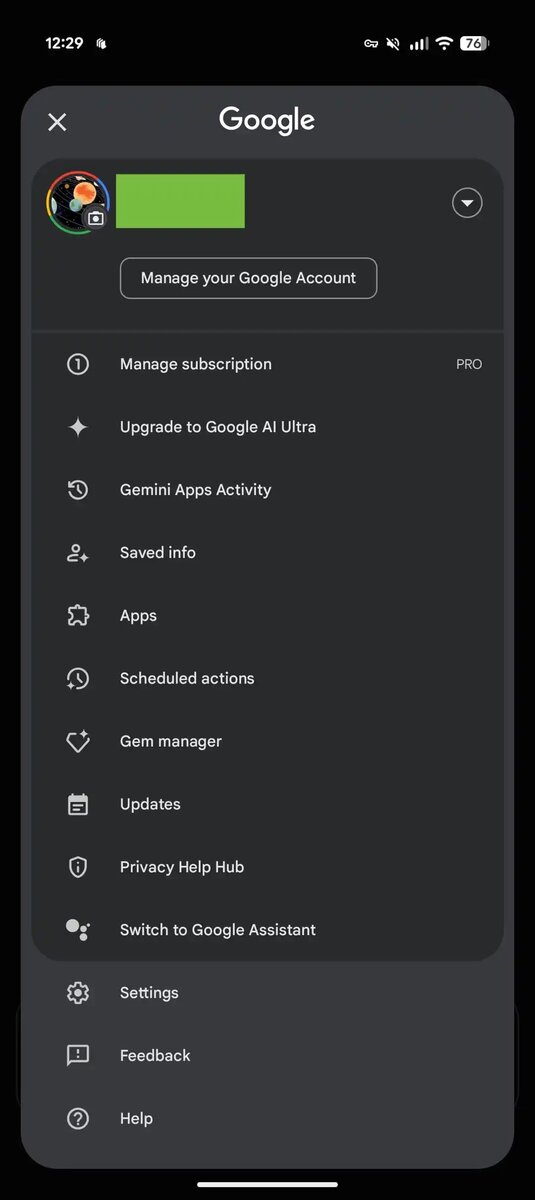Open Manage your Google Account

pyautogui.click(x=248, y=278)
